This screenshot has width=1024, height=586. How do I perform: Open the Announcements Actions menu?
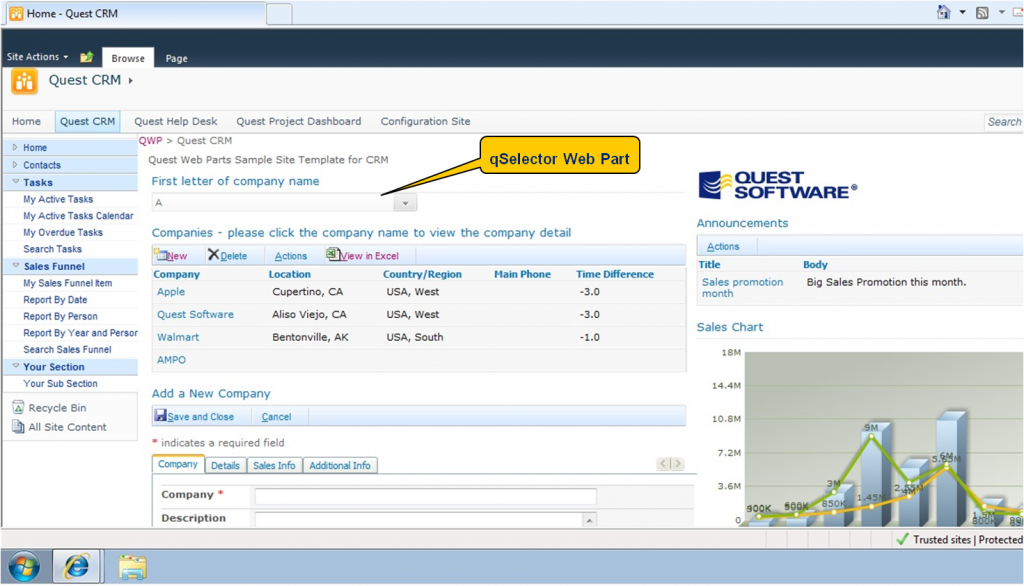(x=723, y=246)
